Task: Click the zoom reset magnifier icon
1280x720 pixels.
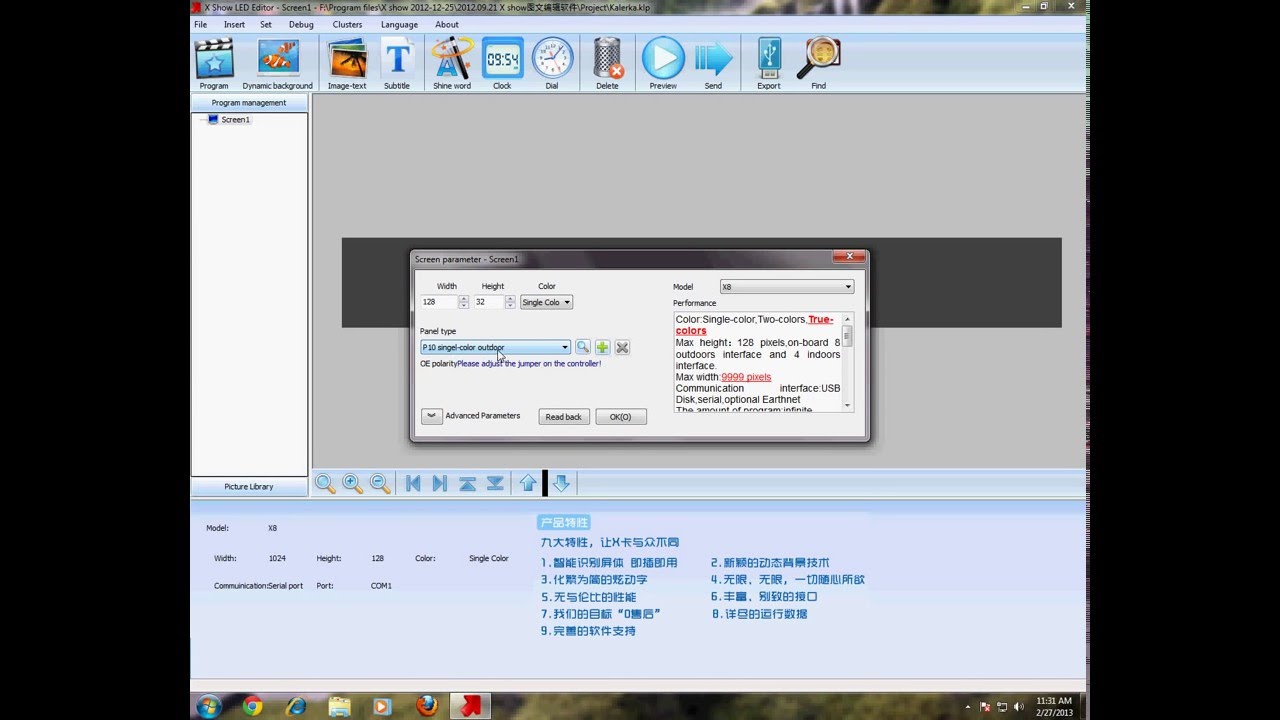Action: coord(325,484)
